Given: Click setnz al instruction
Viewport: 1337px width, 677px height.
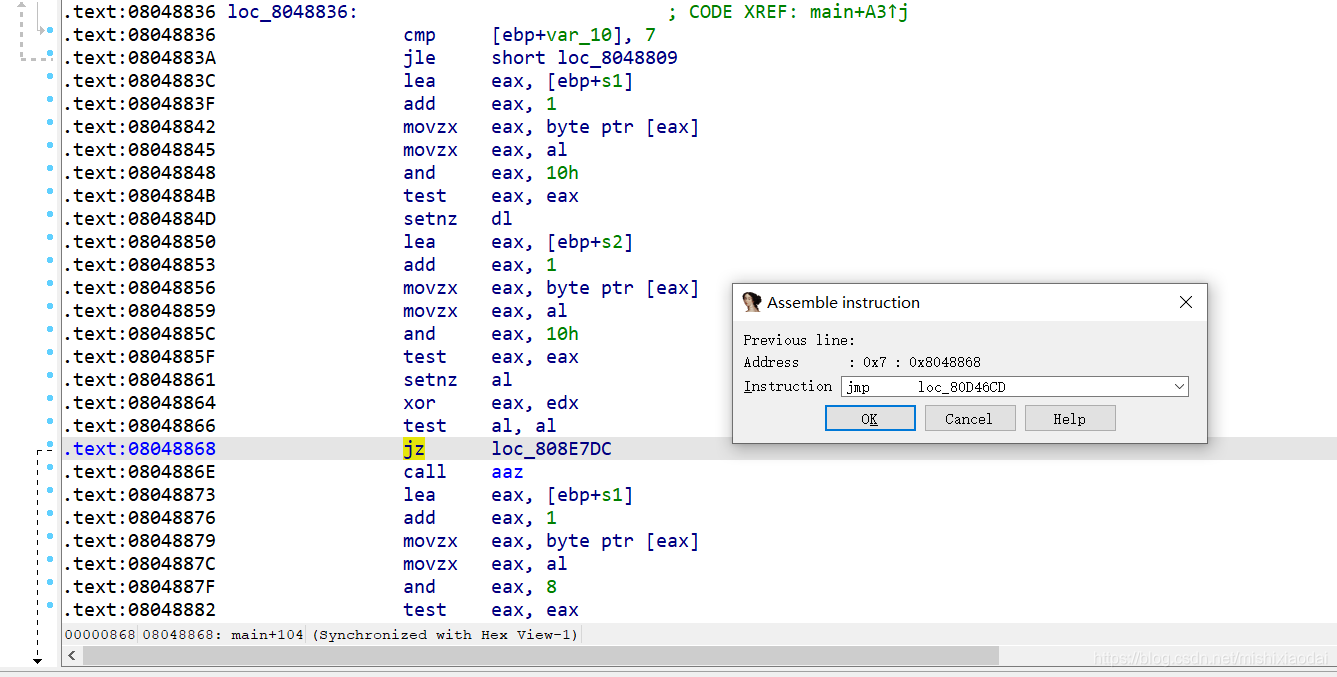Looking at the screenshot, I should (x=458, y=380).
